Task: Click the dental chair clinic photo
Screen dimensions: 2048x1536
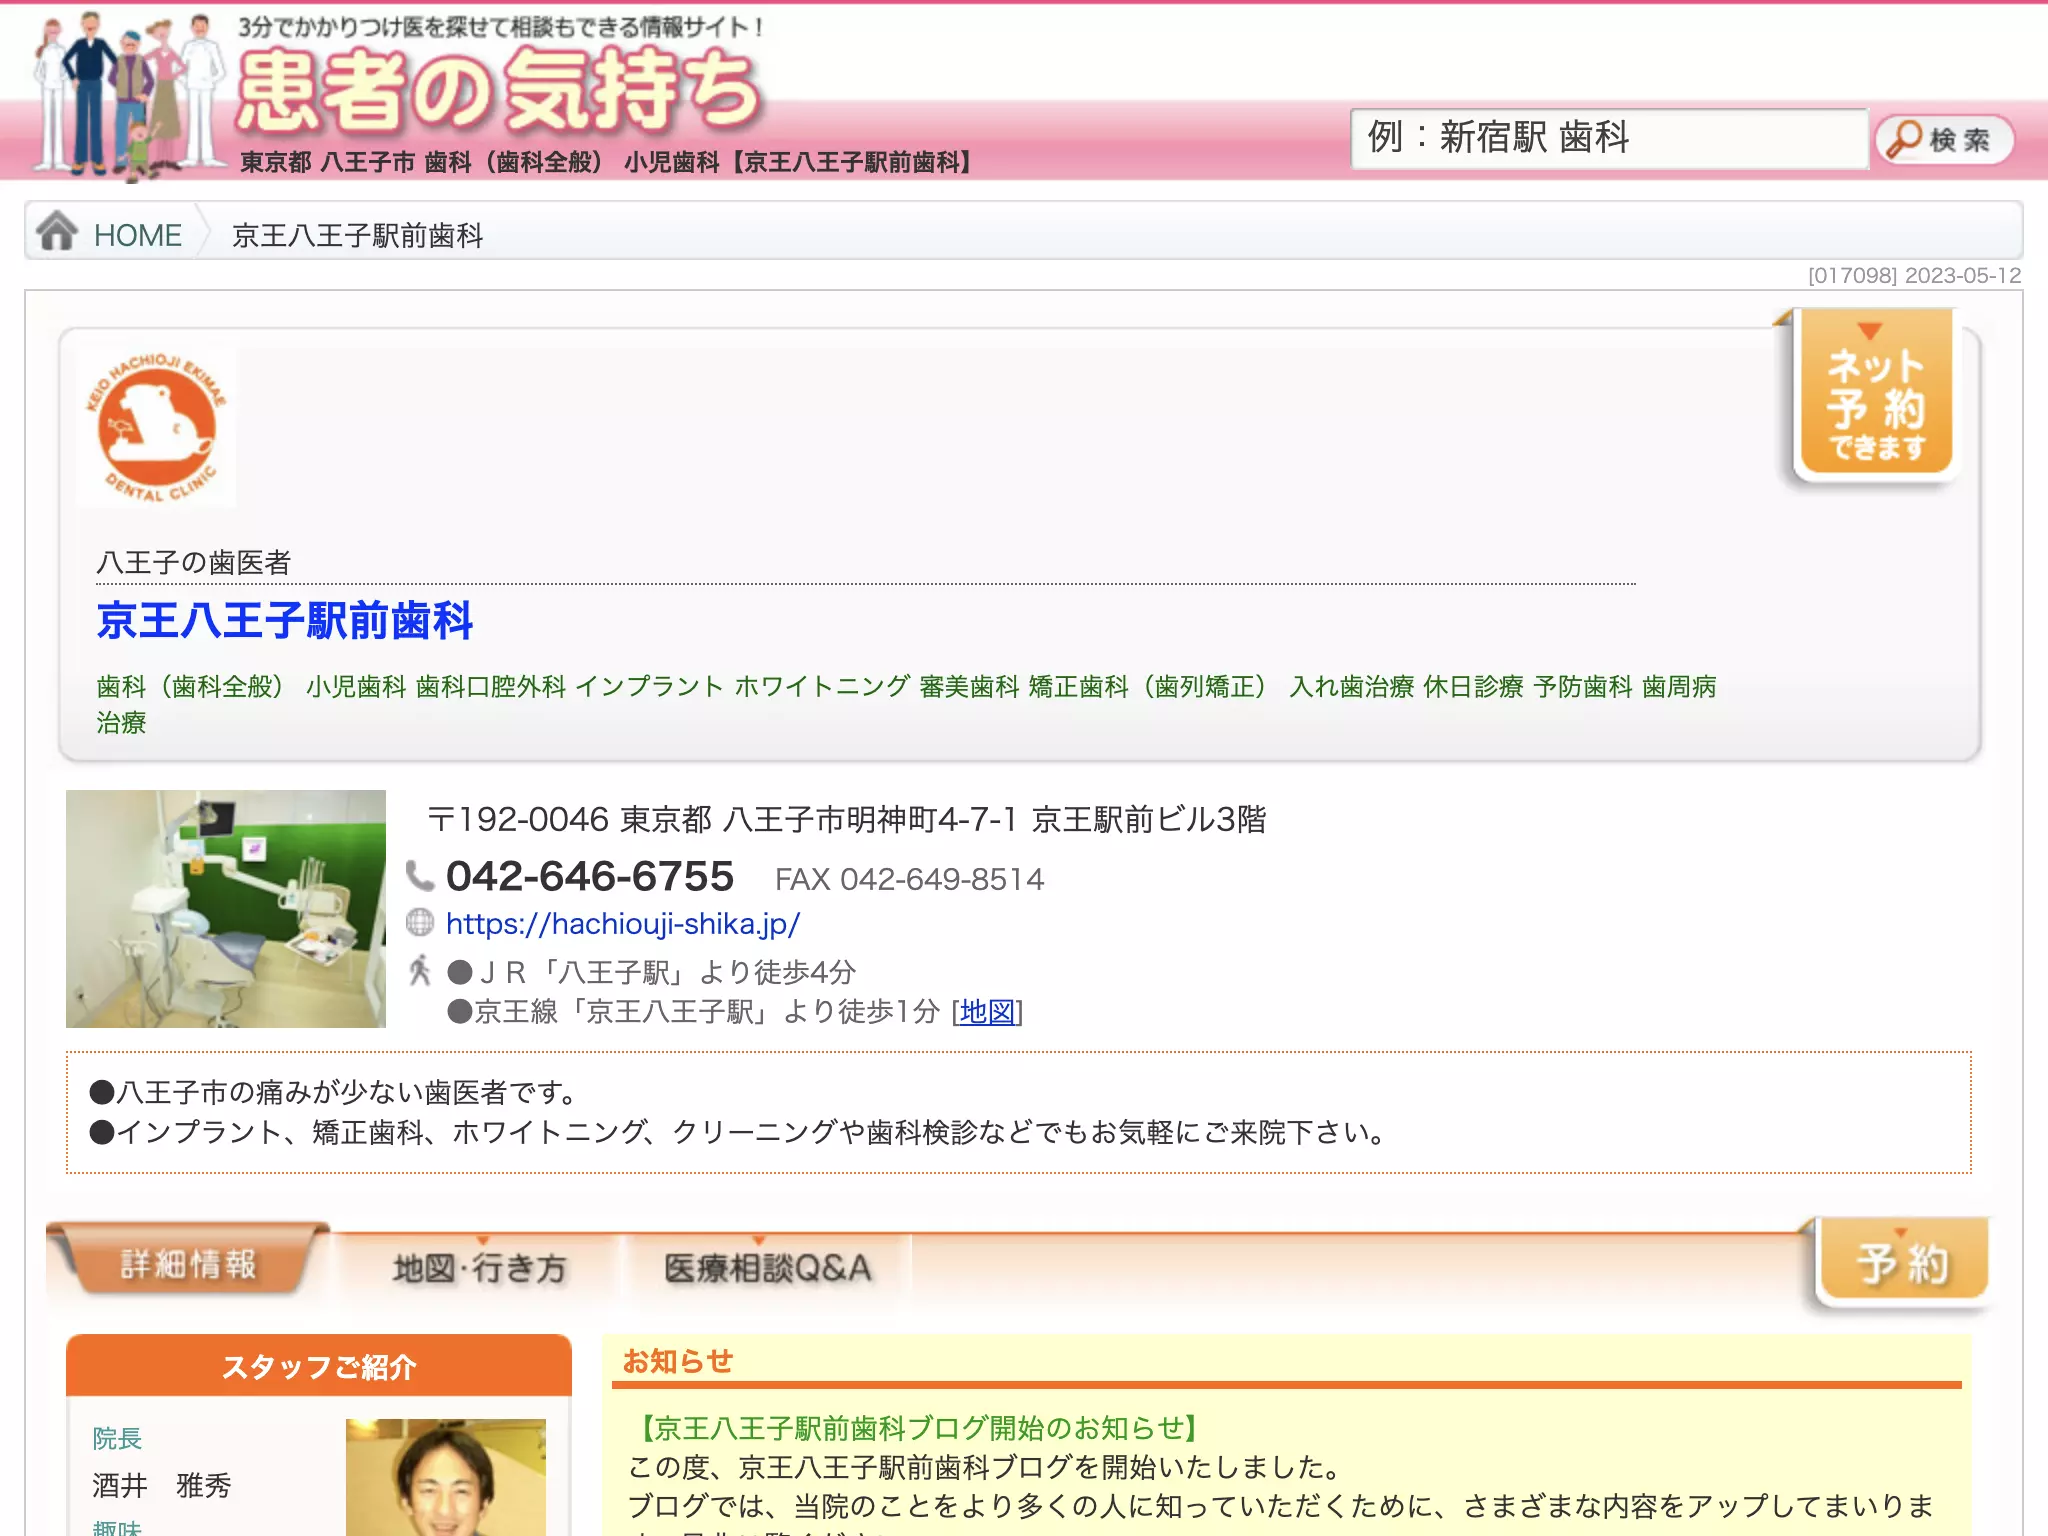Action: (x=226, y=909)
